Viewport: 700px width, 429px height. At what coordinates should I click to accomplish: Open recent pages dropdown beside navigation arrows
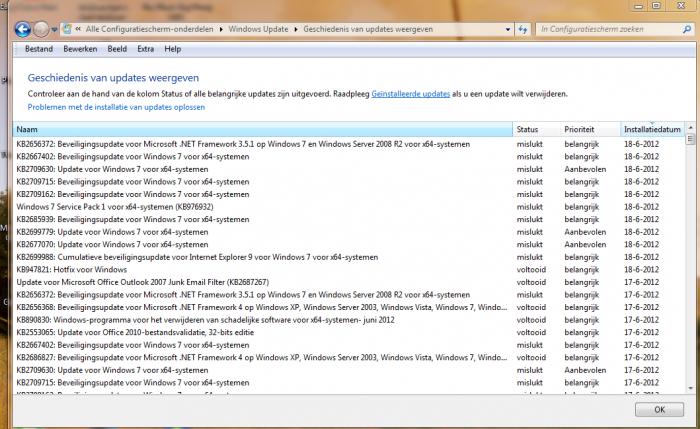[x=54, y=30]
